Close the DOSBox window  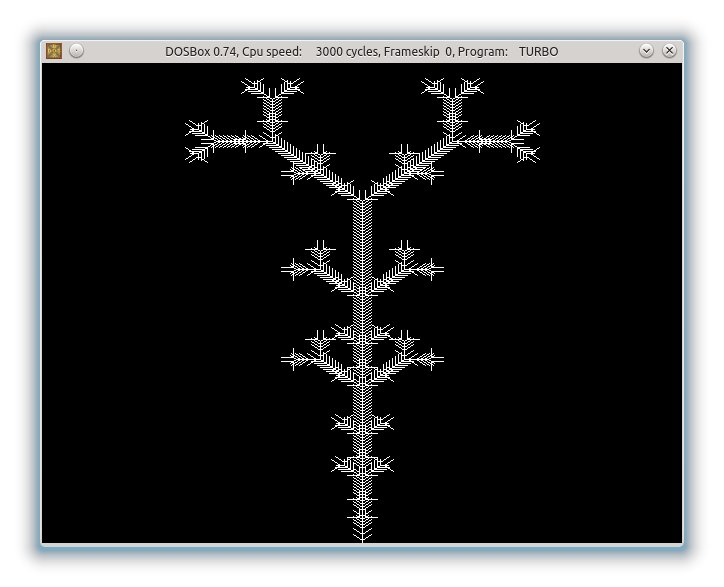click(x=669, y=51)
